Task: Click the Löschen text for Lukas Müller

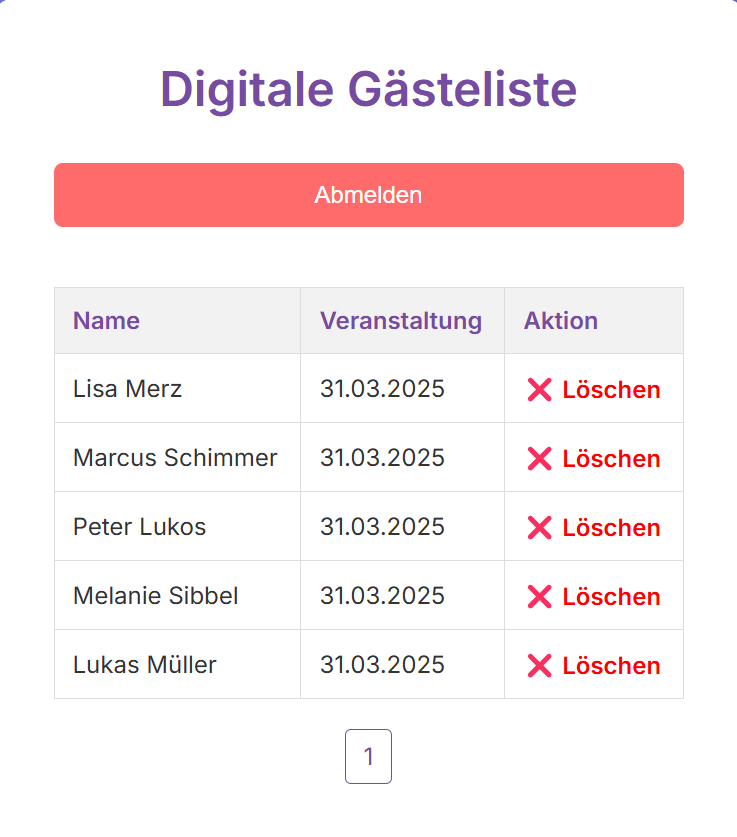Action: pos(611,666)
